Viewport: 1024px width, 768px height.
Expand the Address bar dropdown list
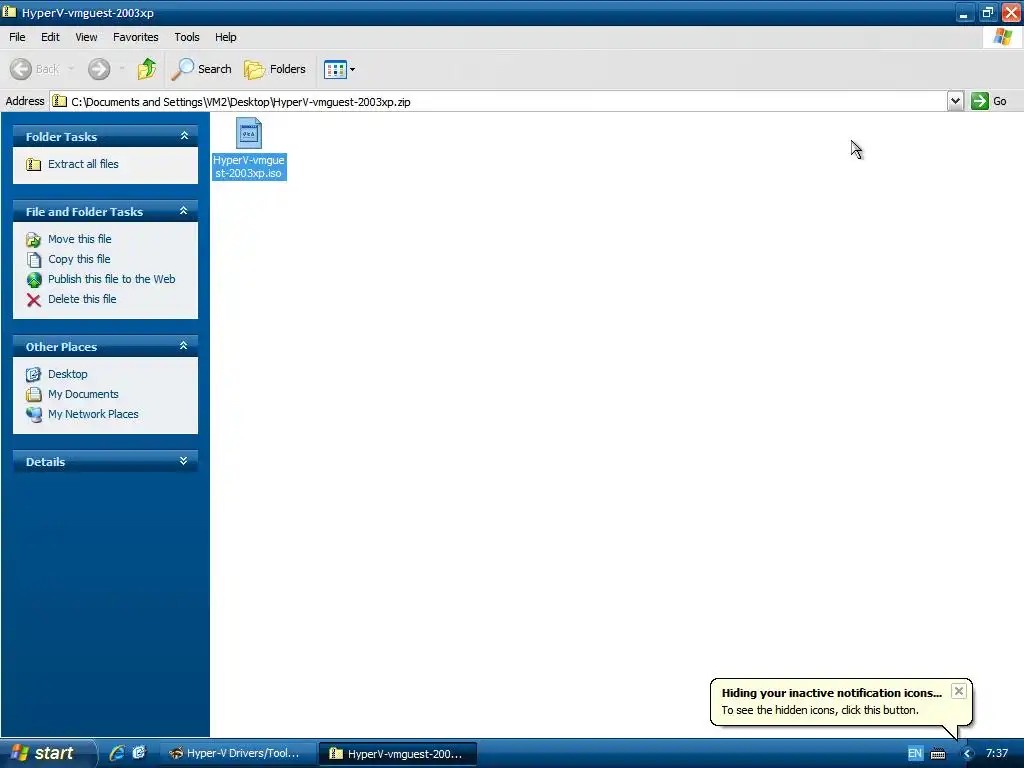pos(955,101)
